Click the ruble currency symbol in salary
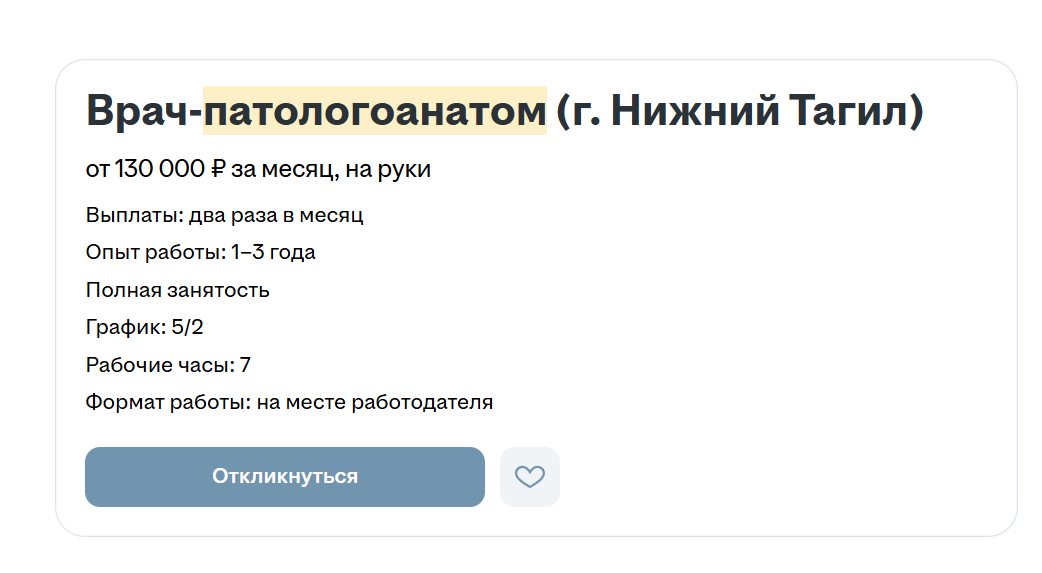The image size is (1042, 573). [x=218, y=169]
